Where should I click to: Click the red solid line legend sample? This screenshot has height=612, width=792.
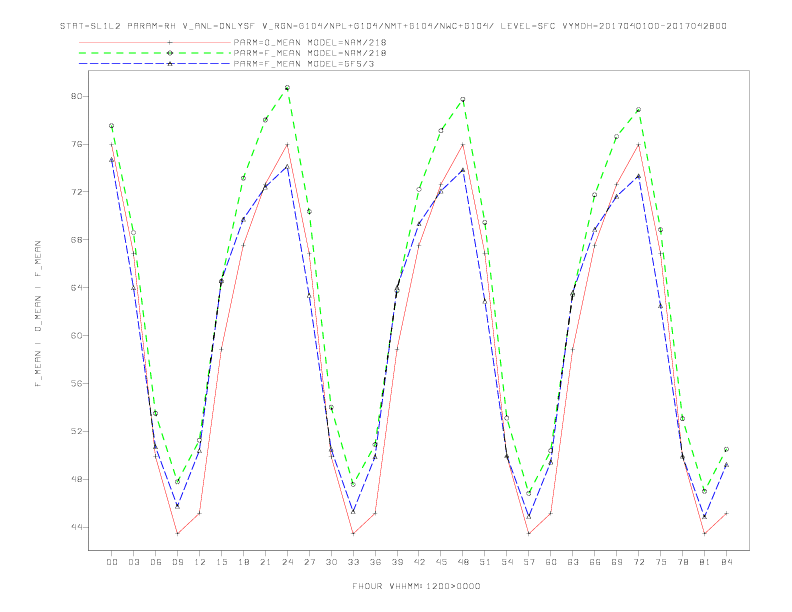pos(155,42)
